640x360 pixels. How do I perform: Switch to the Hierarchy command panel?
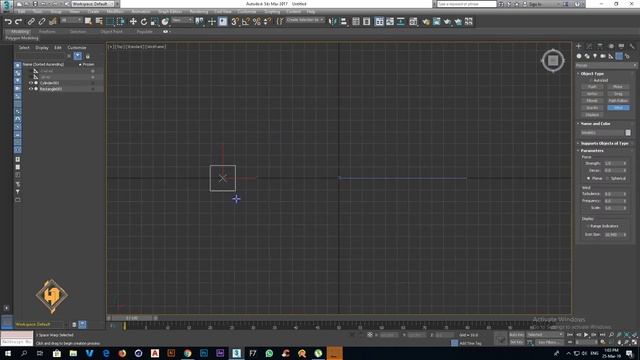click(600, 46)
